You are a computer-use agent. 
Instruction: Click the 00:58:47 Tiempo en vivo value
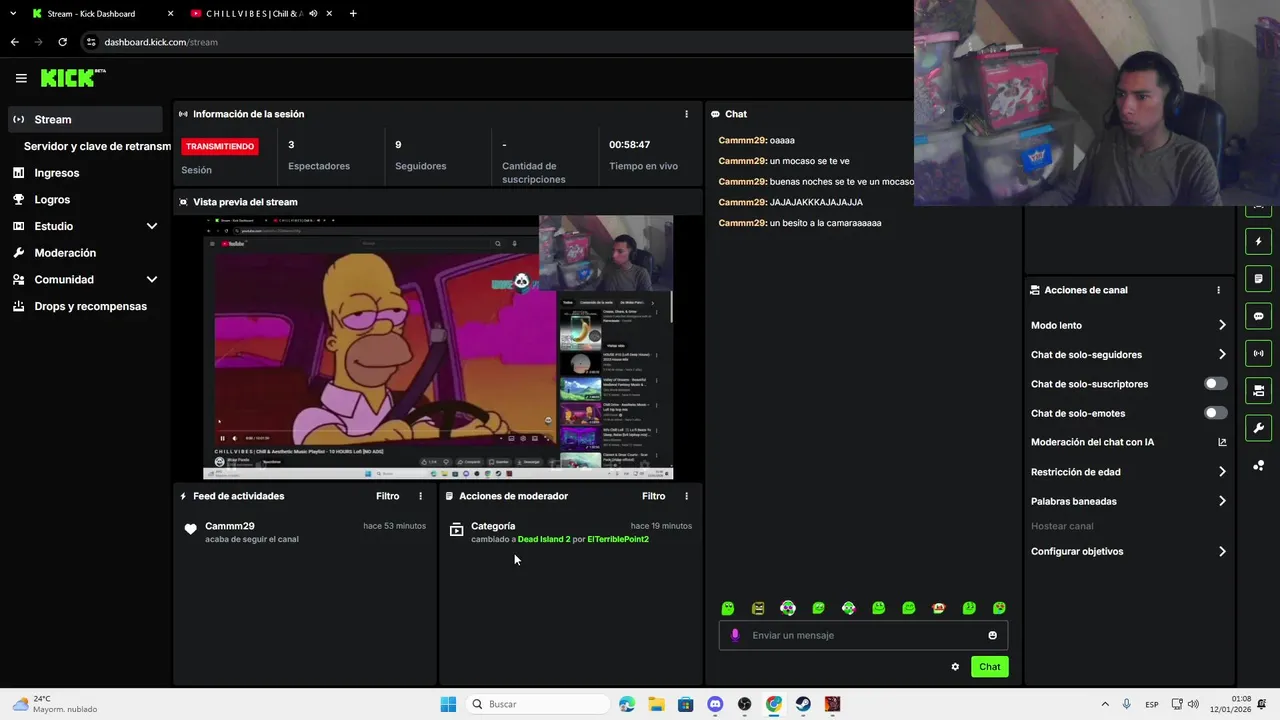(630, 145)
